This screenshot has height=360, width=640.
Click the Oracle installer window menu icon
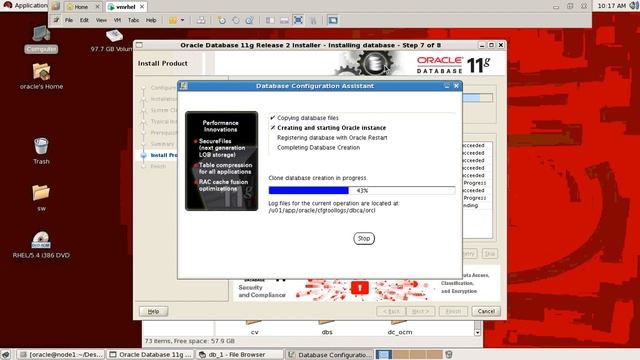coord(140,45)
